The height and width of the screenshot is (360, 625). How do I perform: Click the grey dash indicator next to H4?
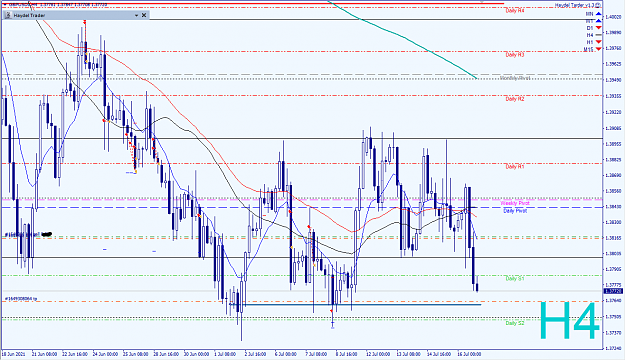coord(599,35)
